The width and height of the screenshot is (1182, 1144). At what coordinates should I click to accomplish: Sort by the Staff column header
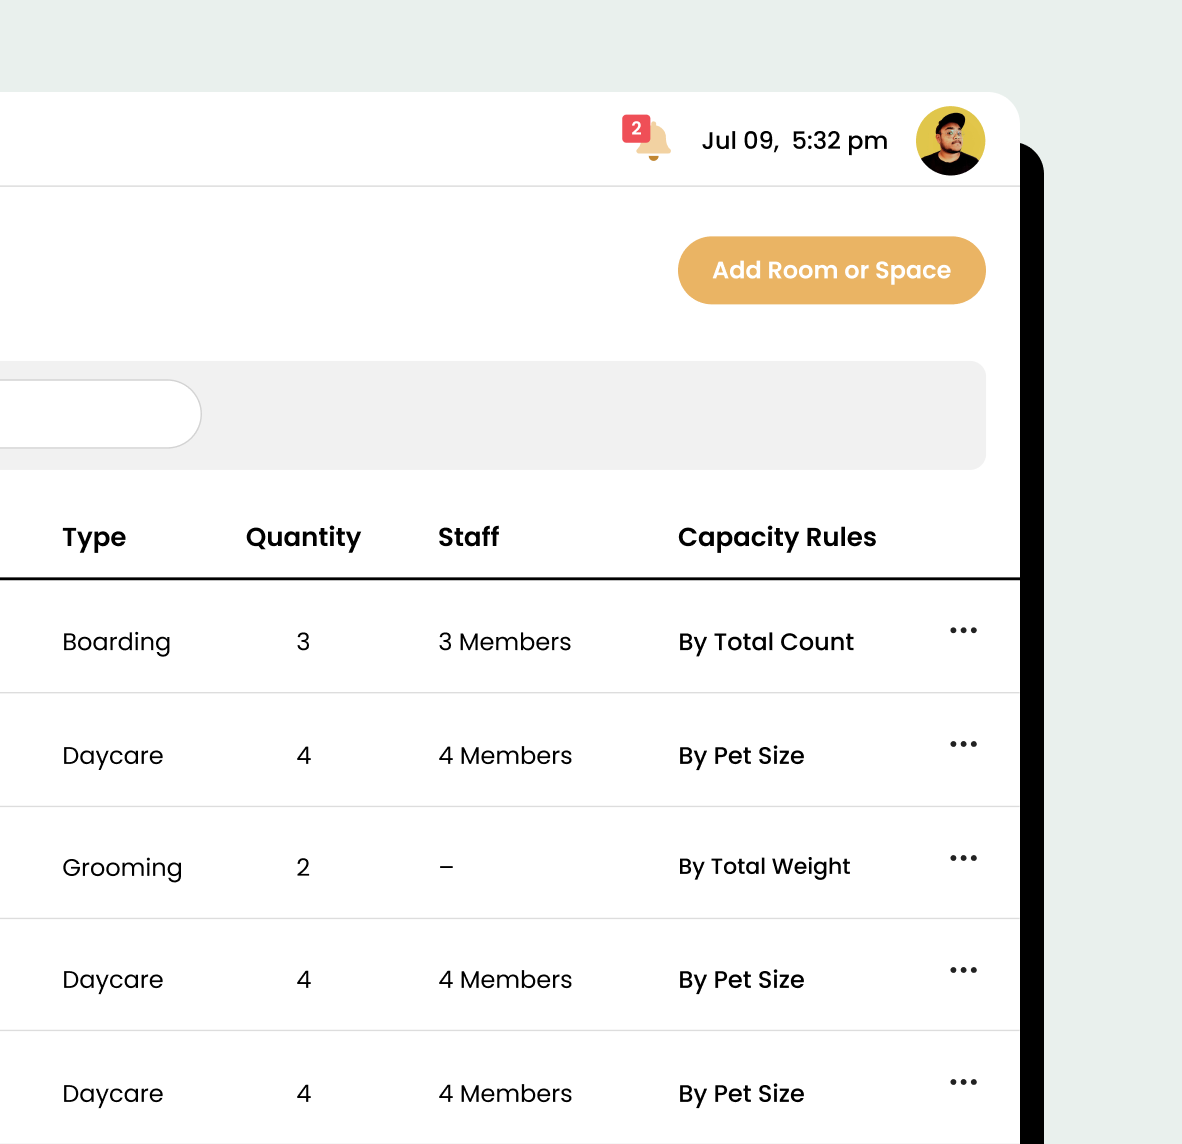pyautogui.click(x=468, y=537)
